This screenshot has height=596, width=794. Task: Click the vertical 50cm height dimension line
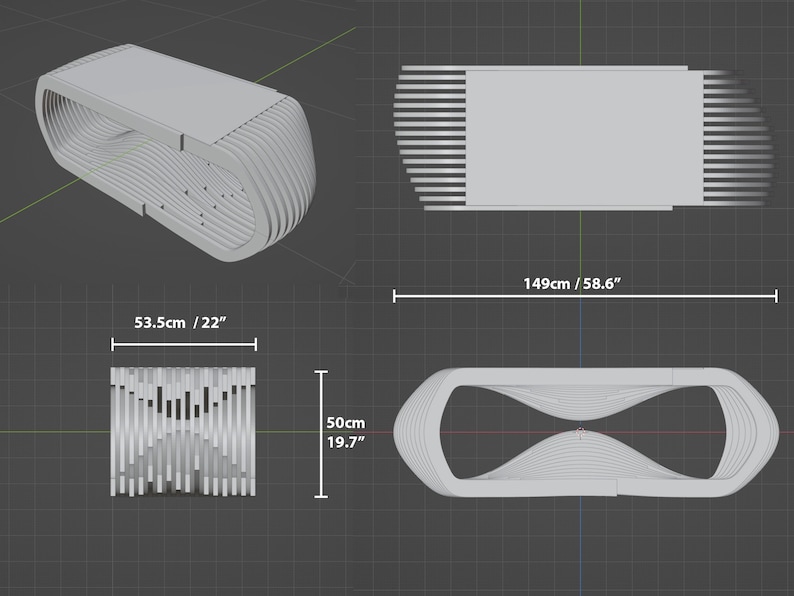(x=321, y=434)
